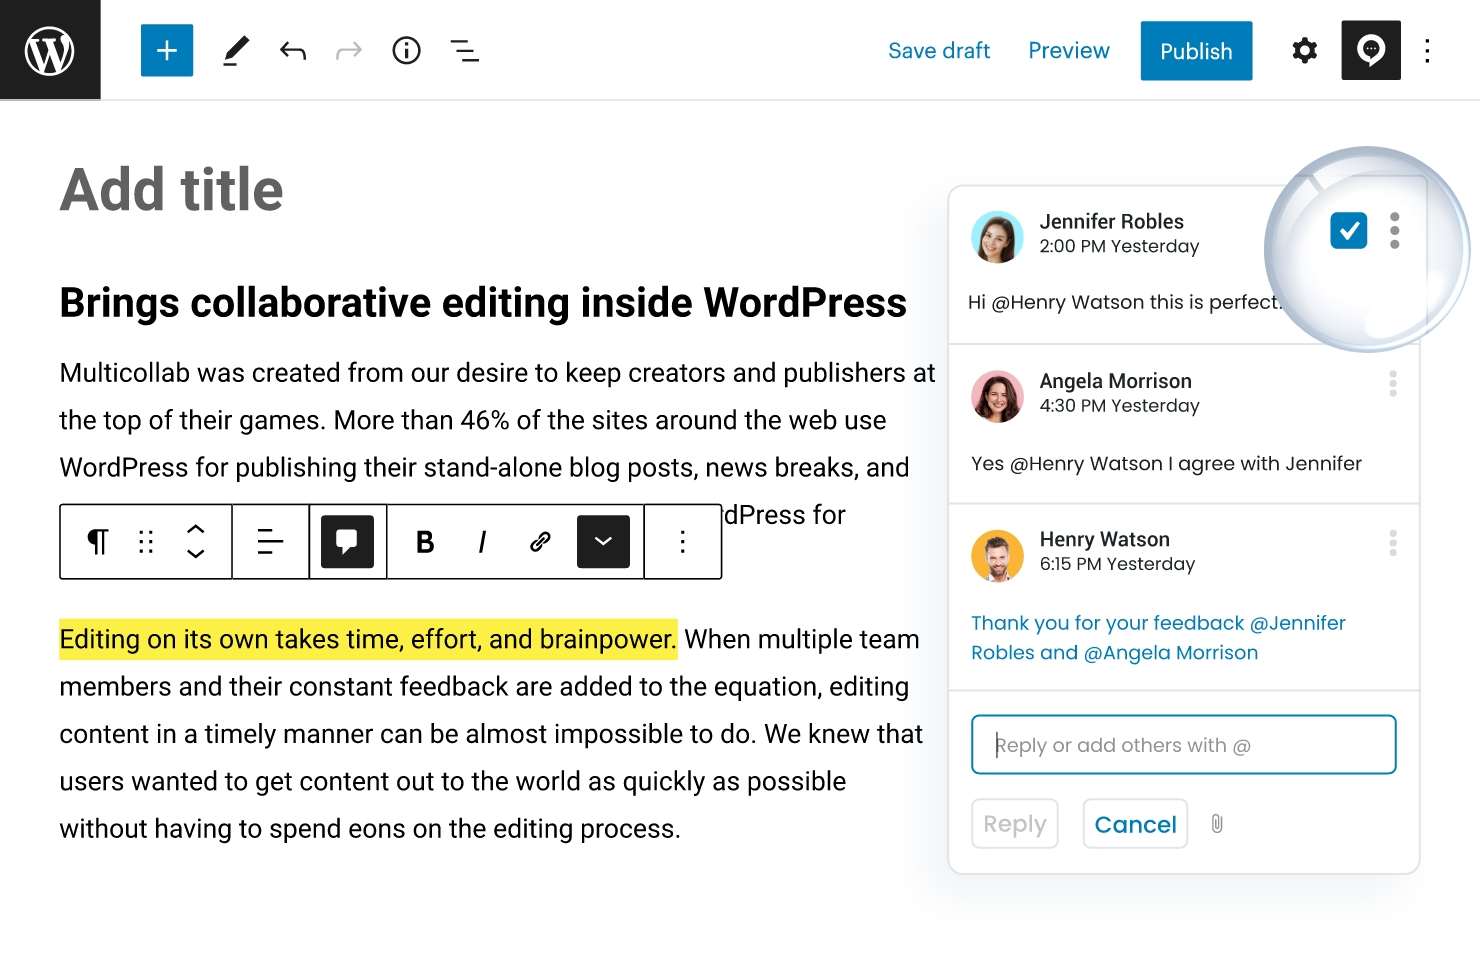Open document info details
1480x956 pixels.
click(x=406, y=50)
